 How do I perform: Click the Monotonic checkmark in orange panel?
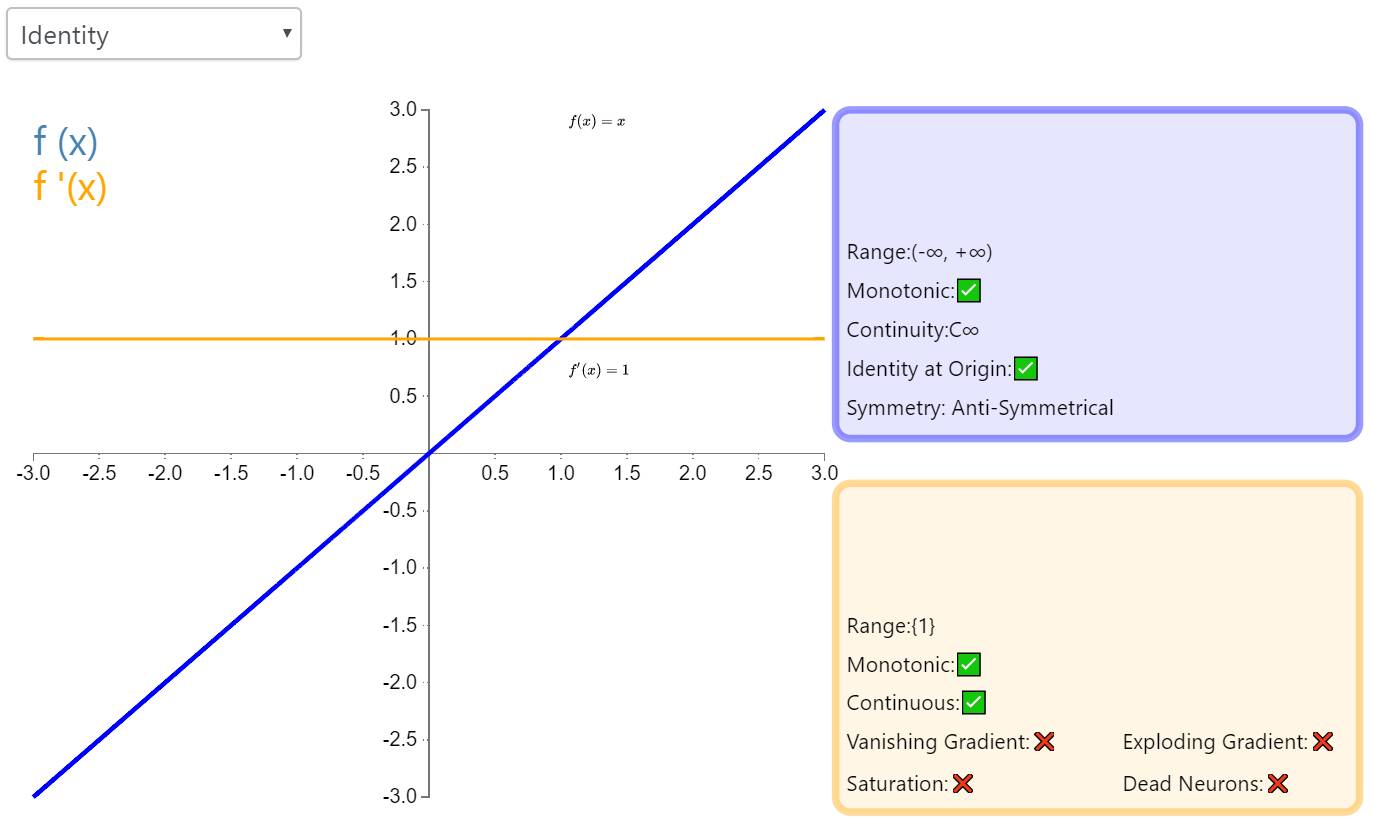pos(968,665)
